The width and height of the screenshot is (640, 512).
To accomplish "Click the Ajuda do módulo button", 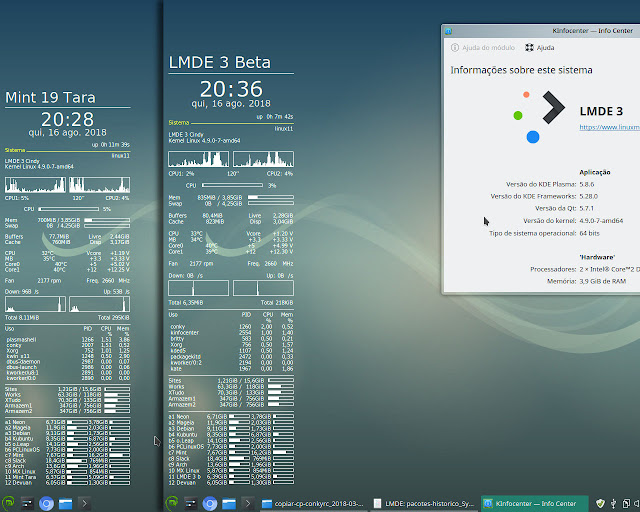I will click(483, 47).
